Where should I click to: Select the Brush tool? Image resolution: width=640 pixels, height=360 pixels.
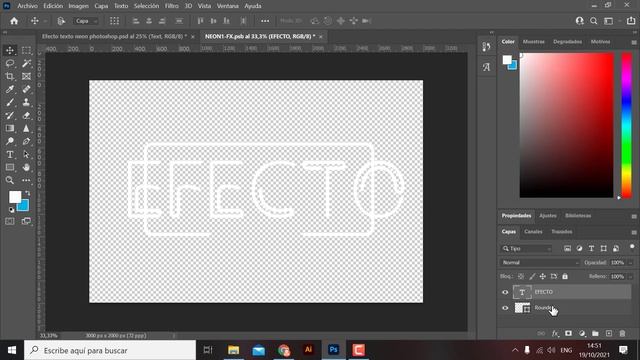coord(10,102)
